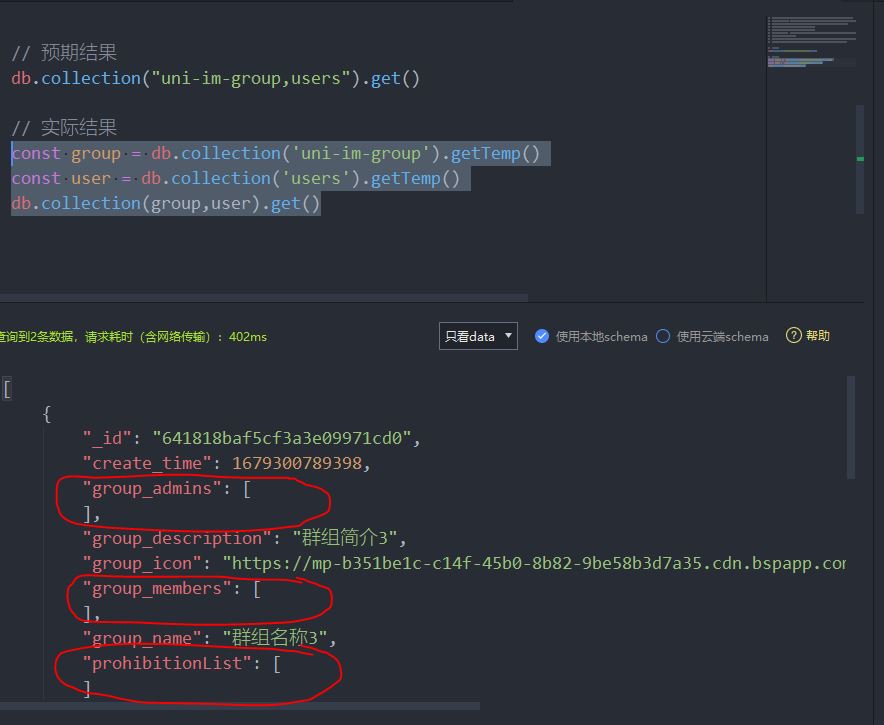This screenshot has height=725, width=884.
Task: Select the 使用云端schema radio option
Action: (x=663, y=336)
